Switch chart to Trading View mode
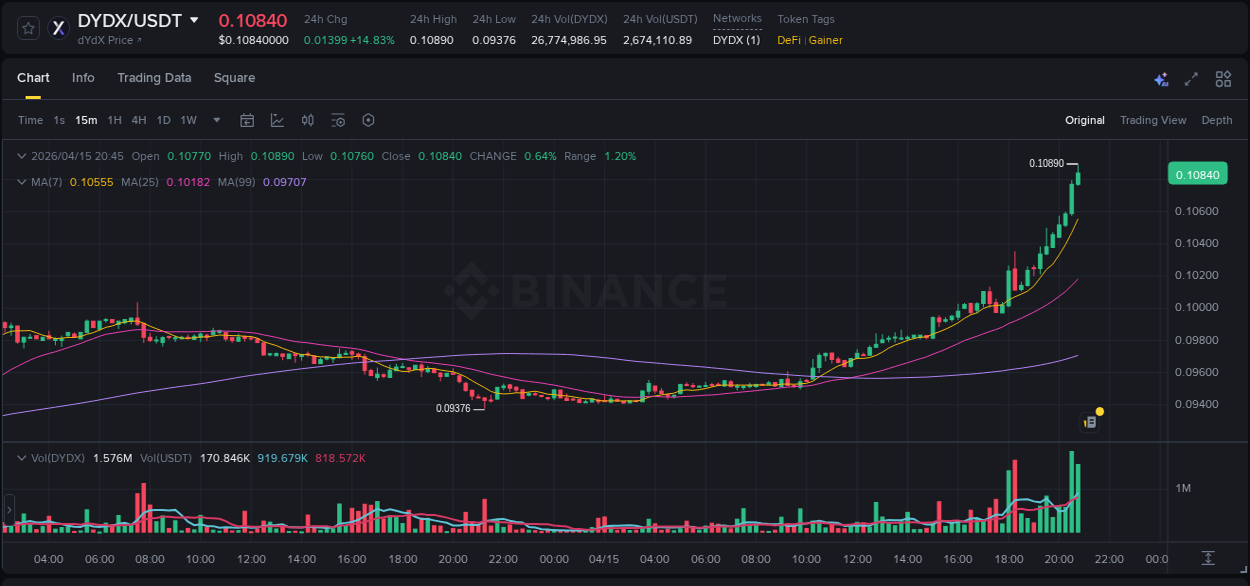1250x586 pixels. point(1153,120)
